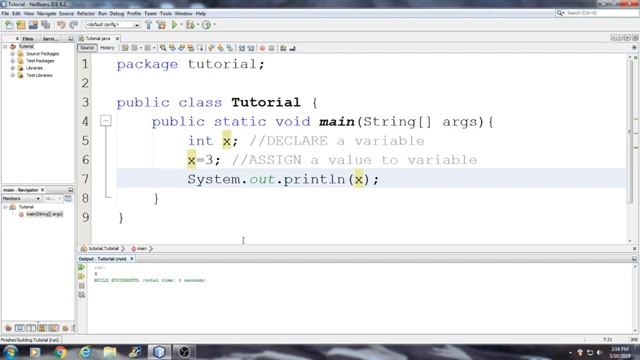Expand the Source Packages node
This screenshot has width=640, height=360.
point(13,54)
